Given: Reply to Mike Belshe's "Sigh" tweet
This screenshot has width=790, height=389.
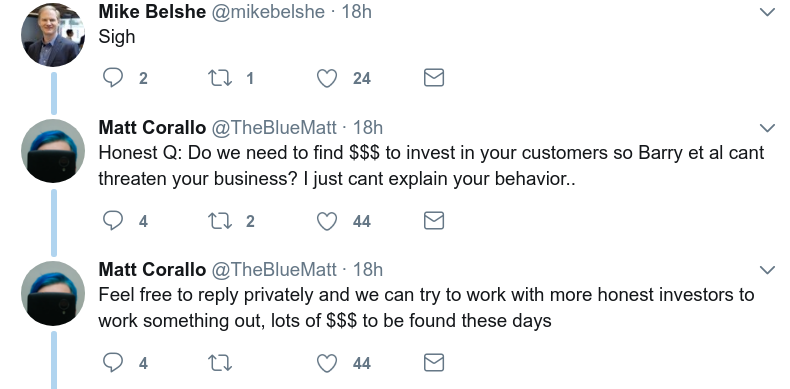Looking at the screenshot, I should [113, 78].
